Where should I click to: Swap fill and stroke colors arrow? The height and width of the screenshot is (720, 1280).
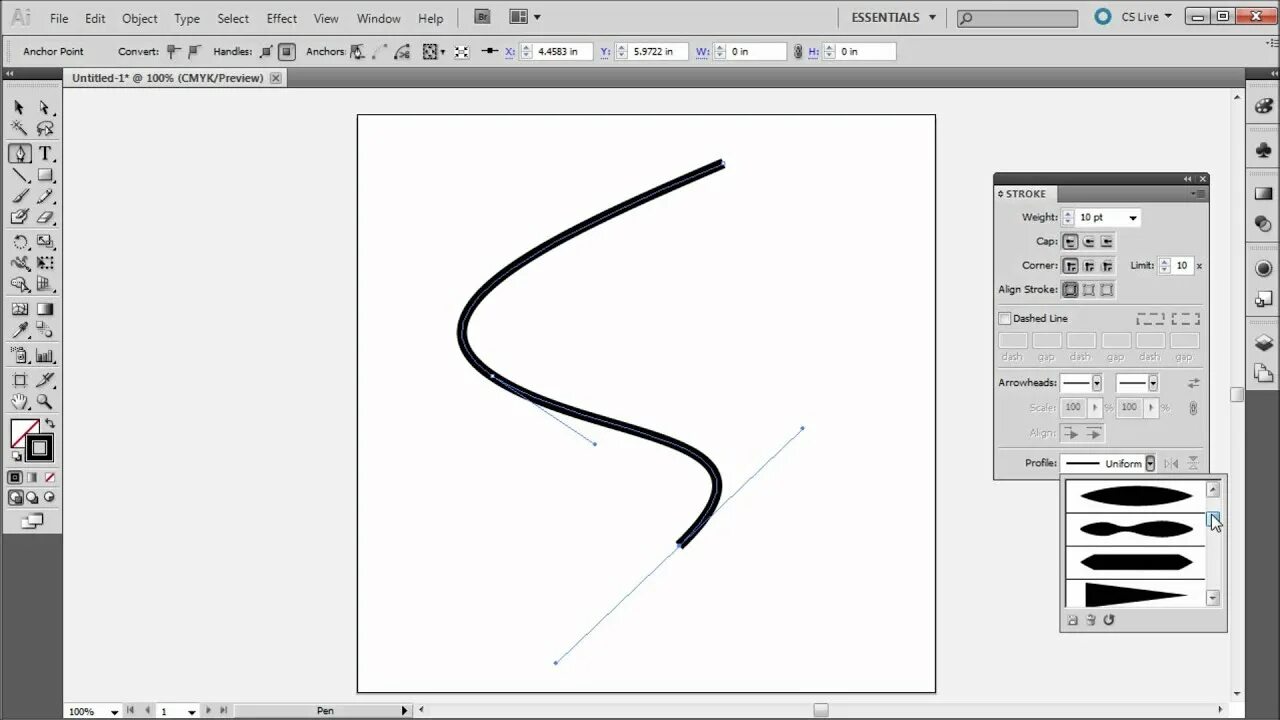[50, 424]
